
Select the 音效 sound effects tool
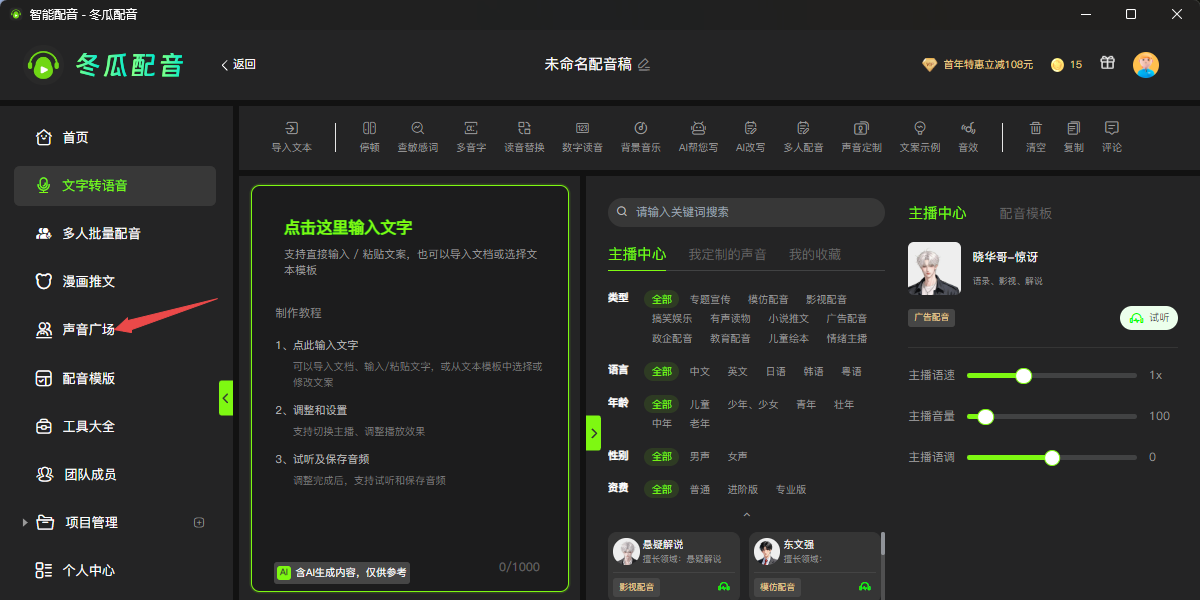[x=968, y=137]
